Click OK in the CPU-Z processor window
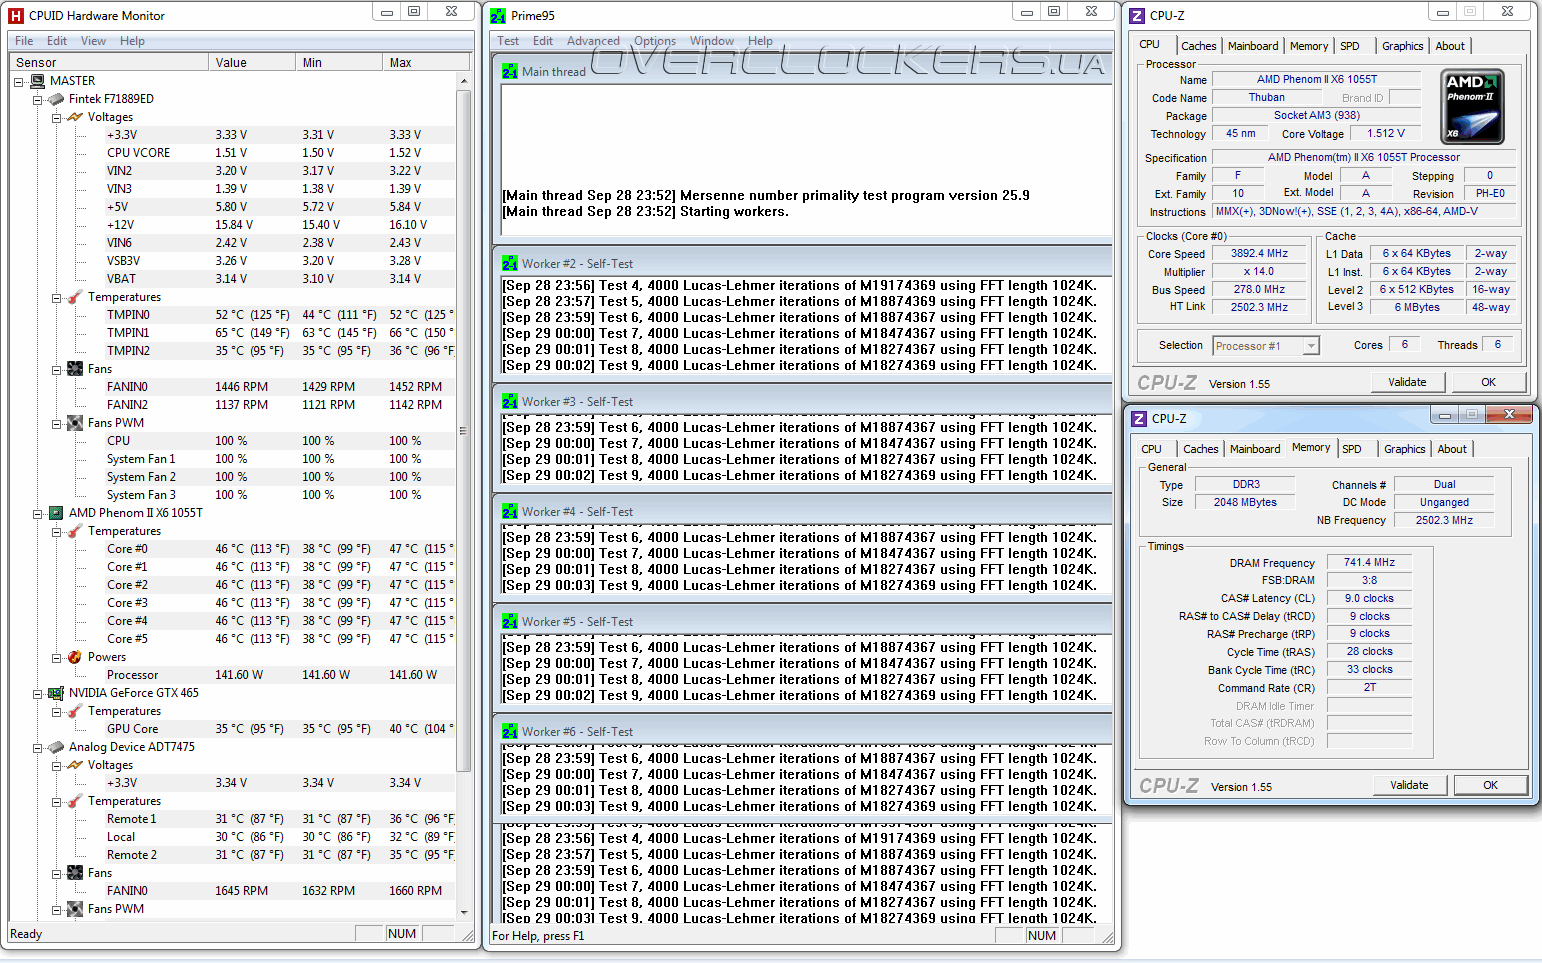Screen dimensions: 1542x963 tap(1489, 382)
